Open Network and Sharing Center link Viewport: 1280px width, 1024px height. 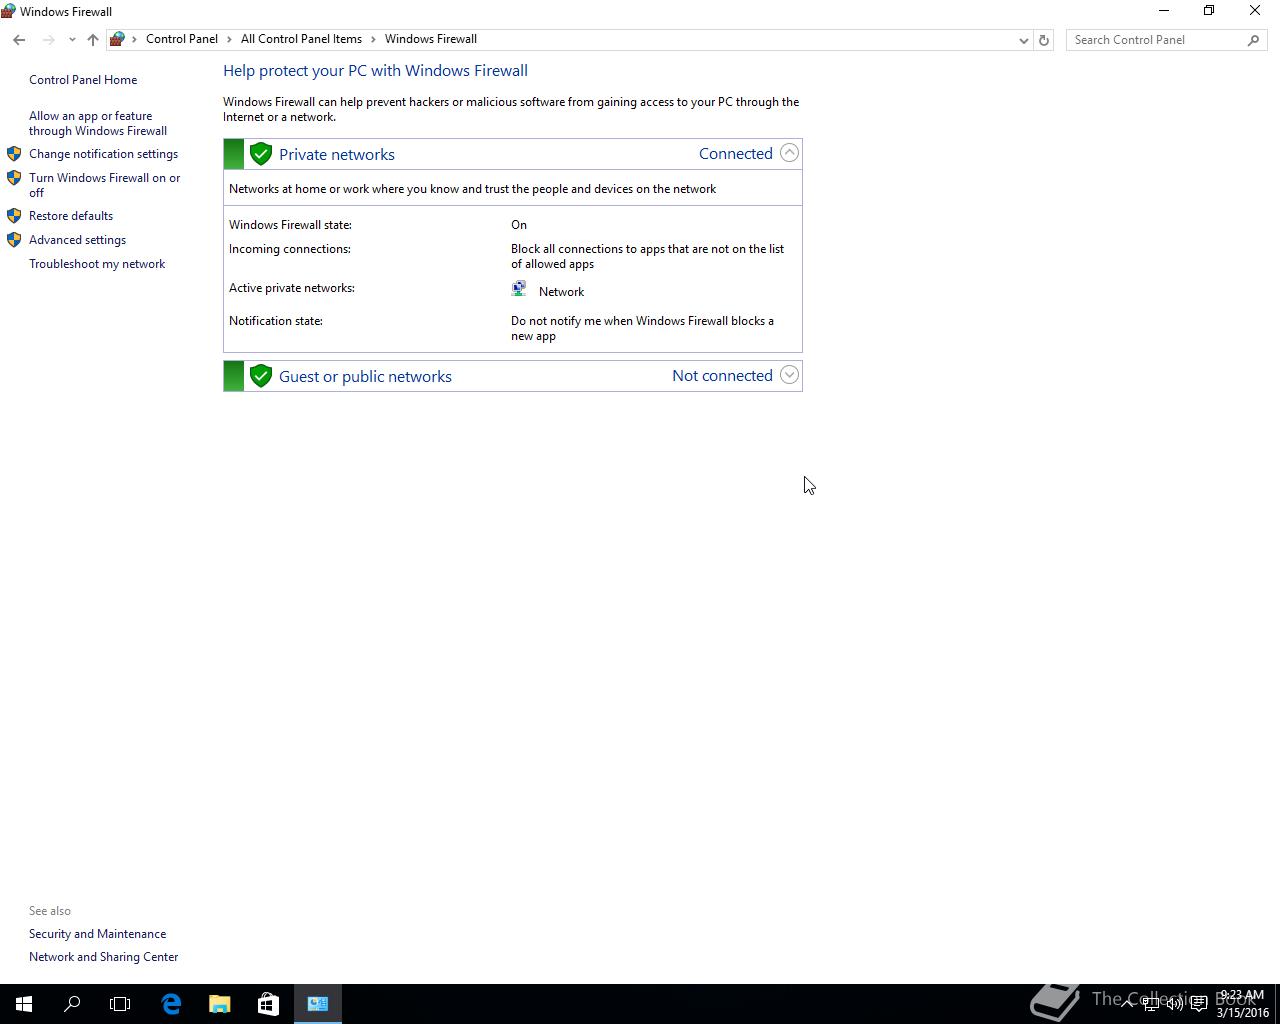click(x=104, y=957)
